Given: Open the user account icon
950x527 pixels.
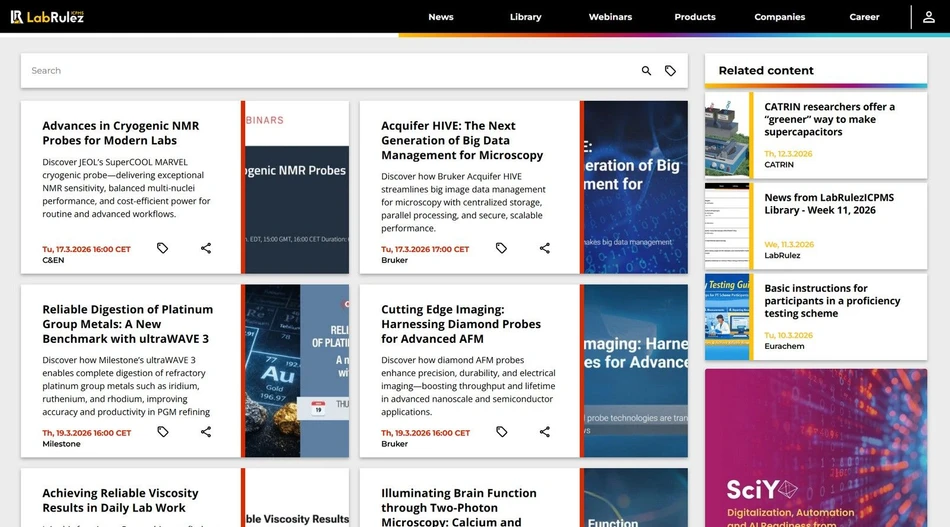Looking at the screenshot, I should click(x=929, y=17).
